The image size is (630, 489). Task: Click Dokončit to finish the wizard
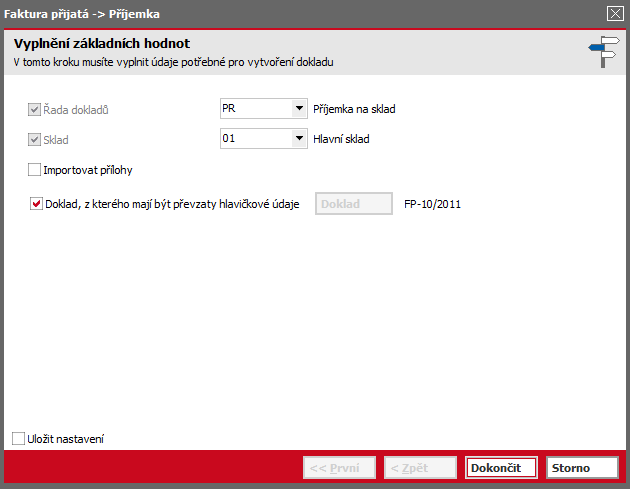pyautogui.click(x=501, y=468)
